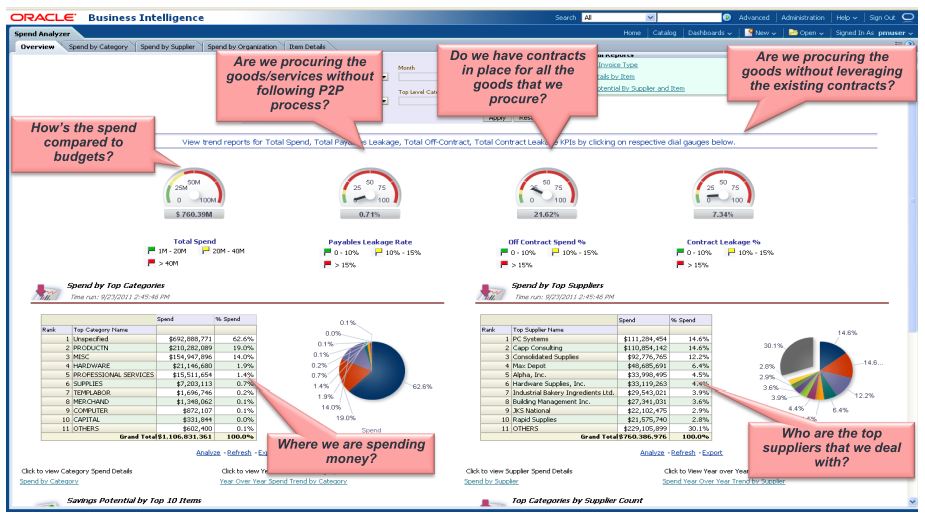Select the Industrial Bakery Ingredients Ltd. row
Image resolution: width=925 pixels, height=517 pixels.
click(x=596, y=392)
